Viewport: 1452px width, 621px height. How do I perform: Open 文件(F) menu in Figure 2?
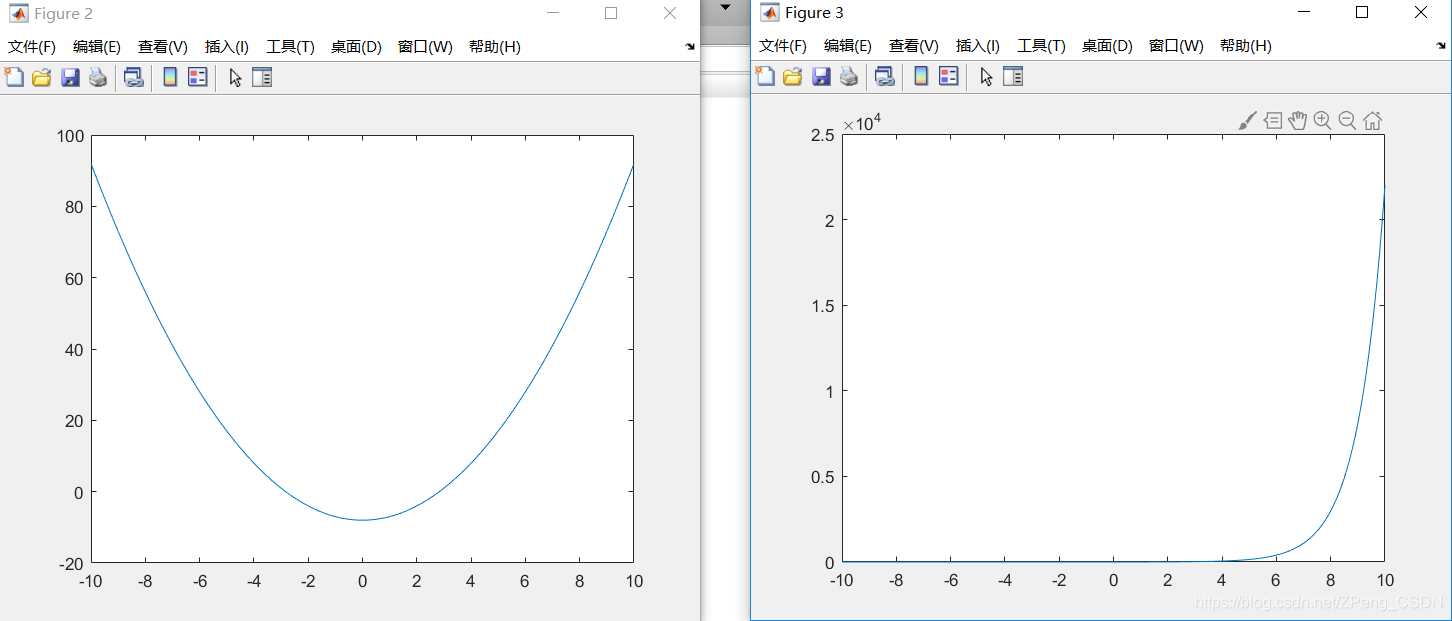point(32,47)
